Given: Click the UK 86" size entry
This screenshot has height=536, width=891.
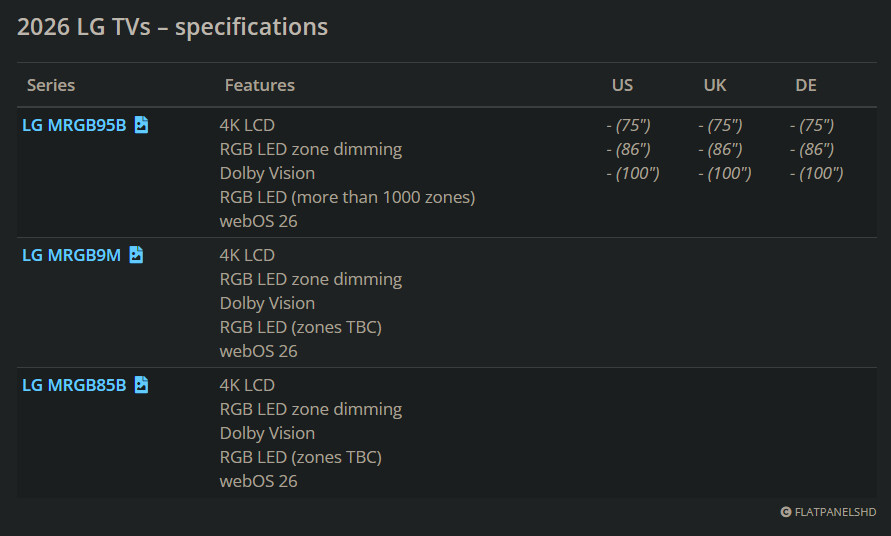Looking at the screenshot, I should coord(720,149).
